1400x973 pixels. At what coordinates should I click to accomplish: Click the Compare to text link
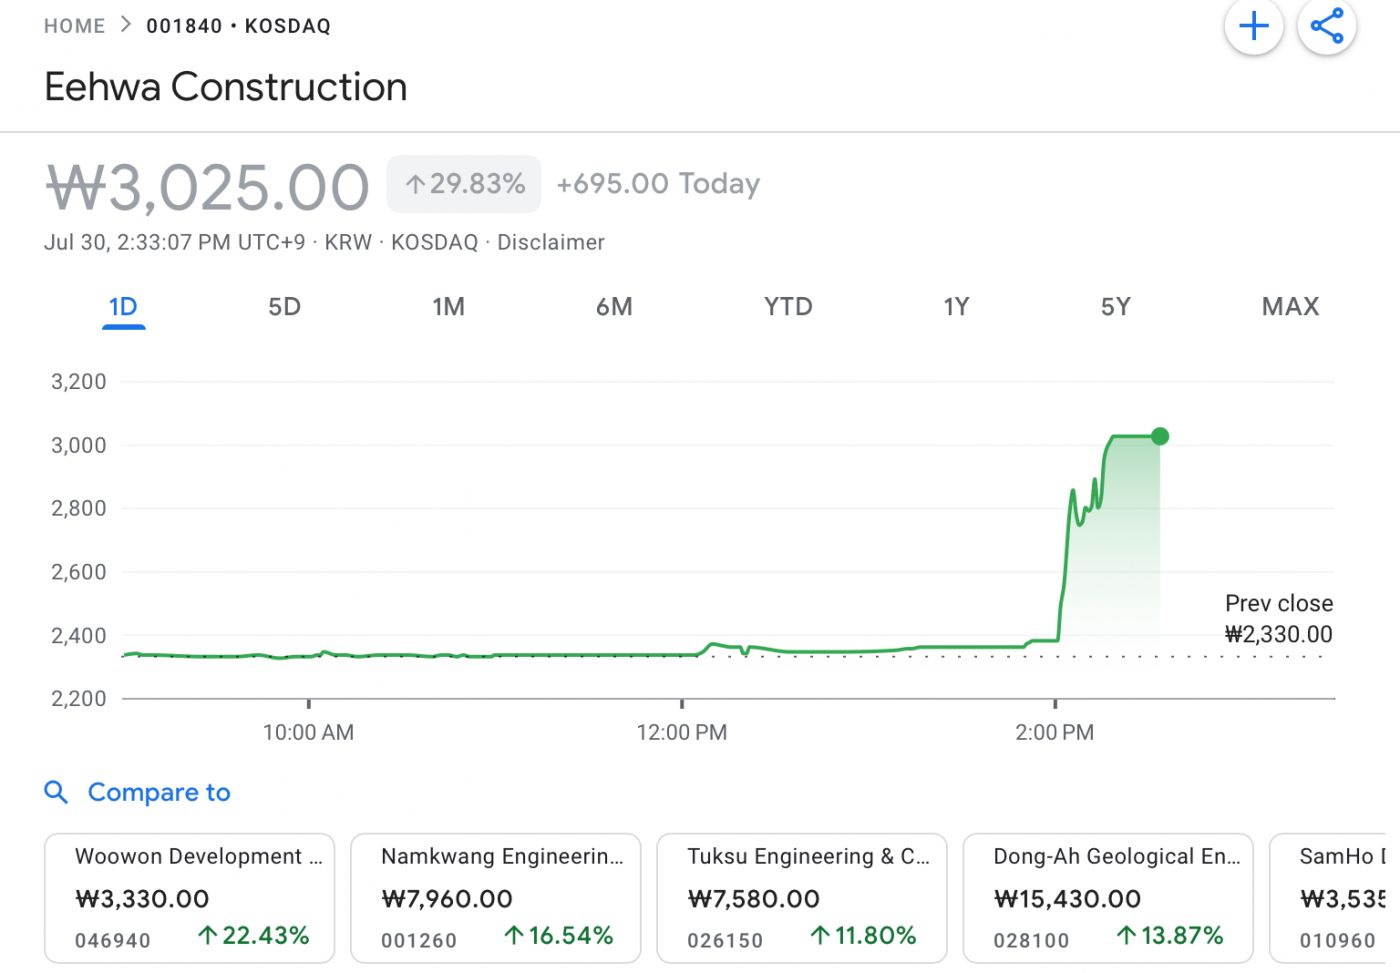pos(159,792)
